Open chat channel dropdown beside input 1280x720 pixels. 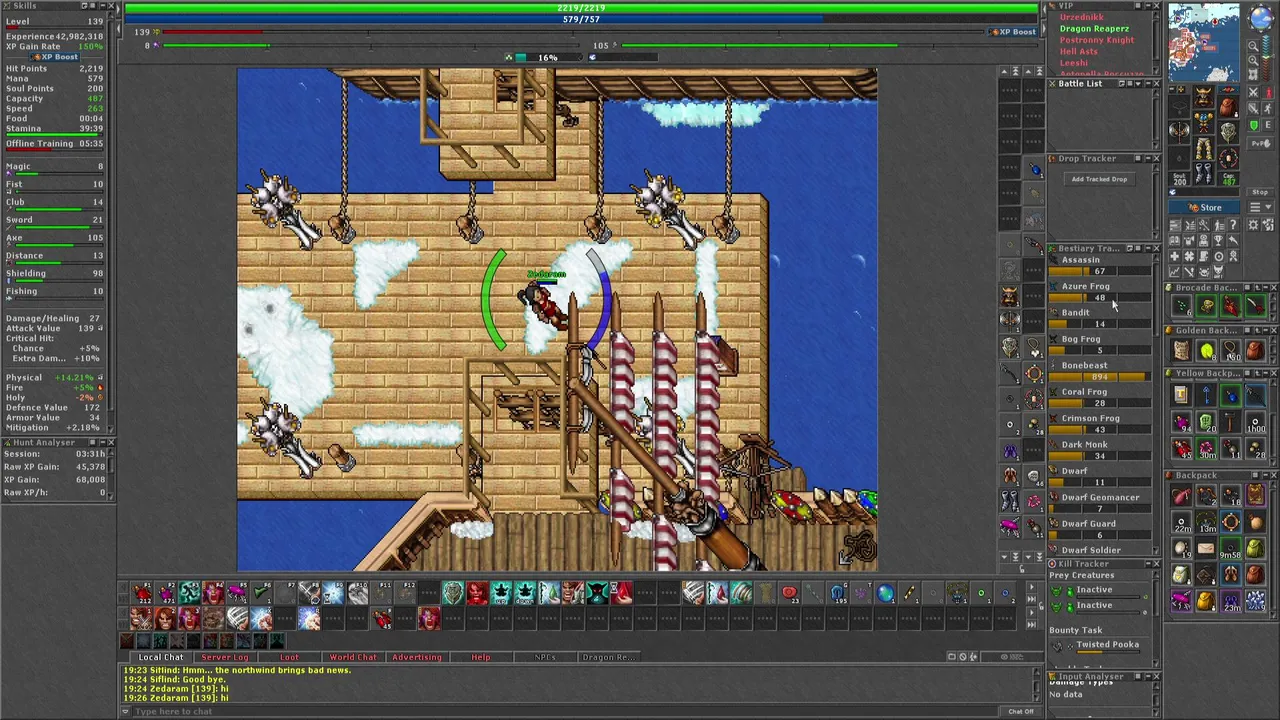coord(126,711)
